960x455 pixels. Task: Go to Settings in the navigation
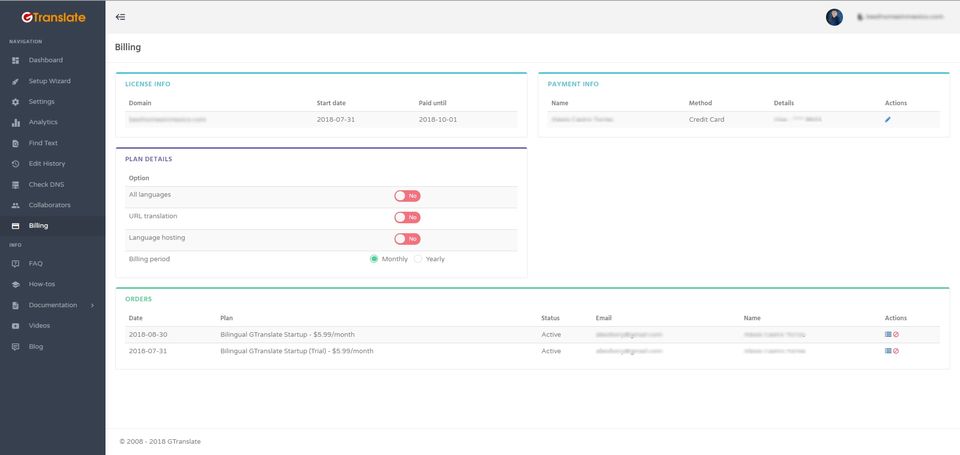42,102
